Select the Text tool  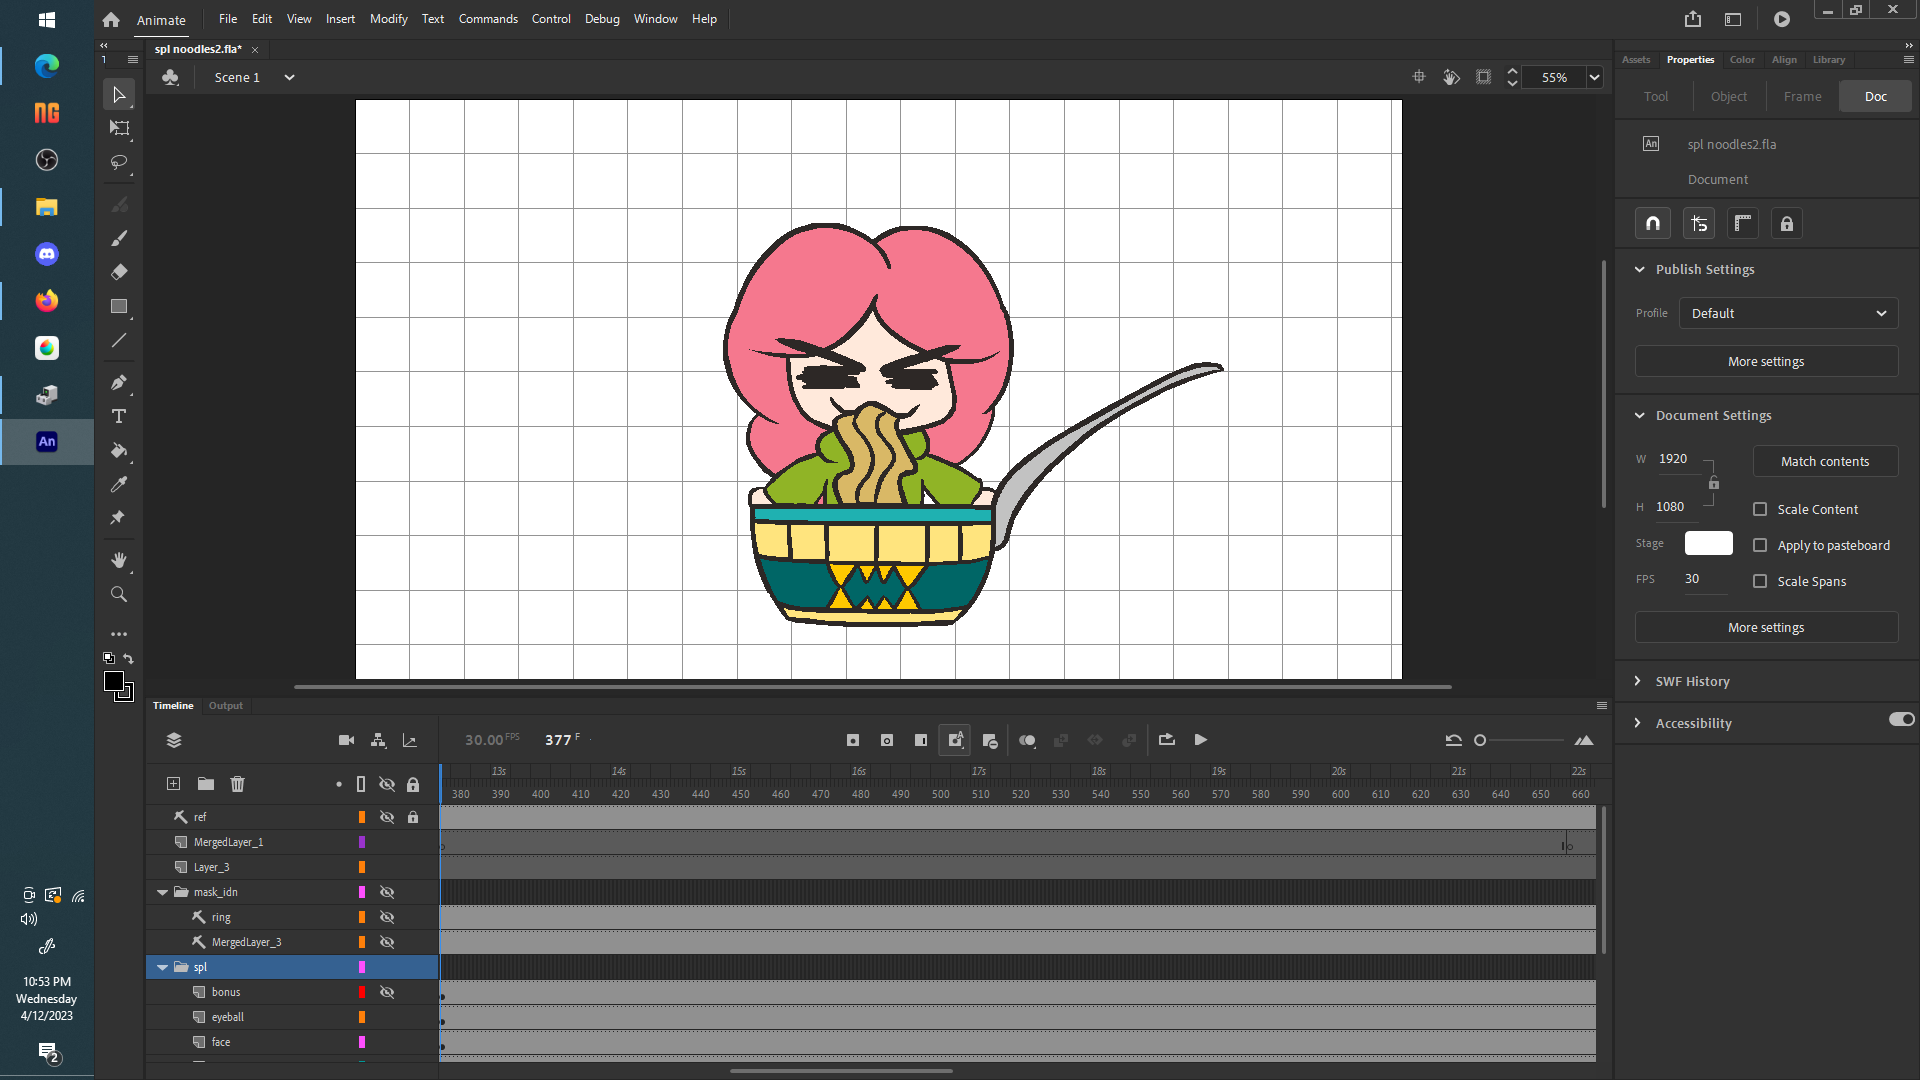(119, 416)
